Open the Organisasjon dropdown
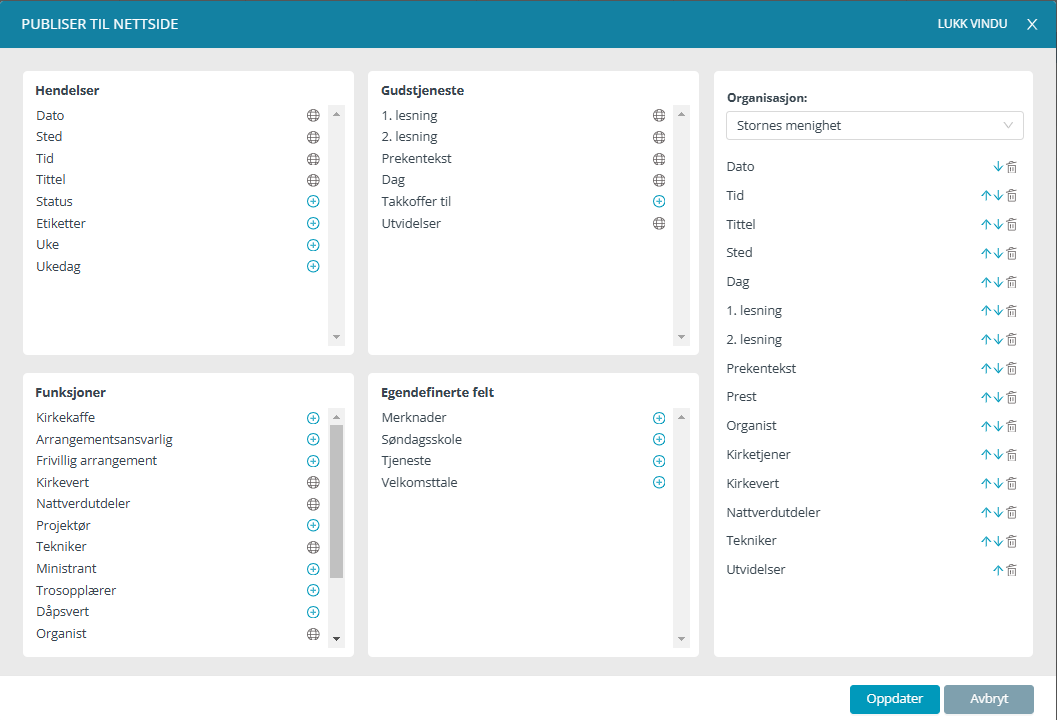This screenshot has height=720, width=1057. pos(874,126)
